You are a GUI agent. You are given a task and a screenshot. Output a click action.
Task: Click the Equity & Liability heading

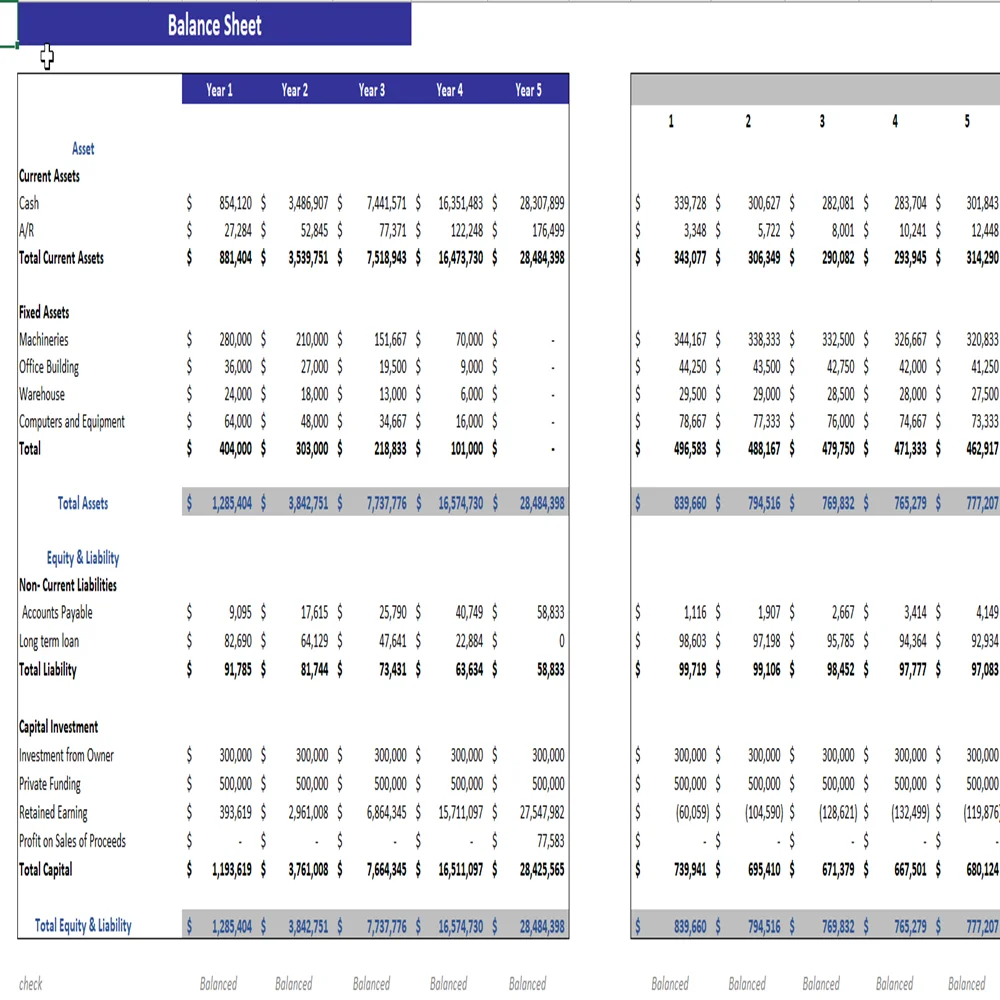pos(83,558)
